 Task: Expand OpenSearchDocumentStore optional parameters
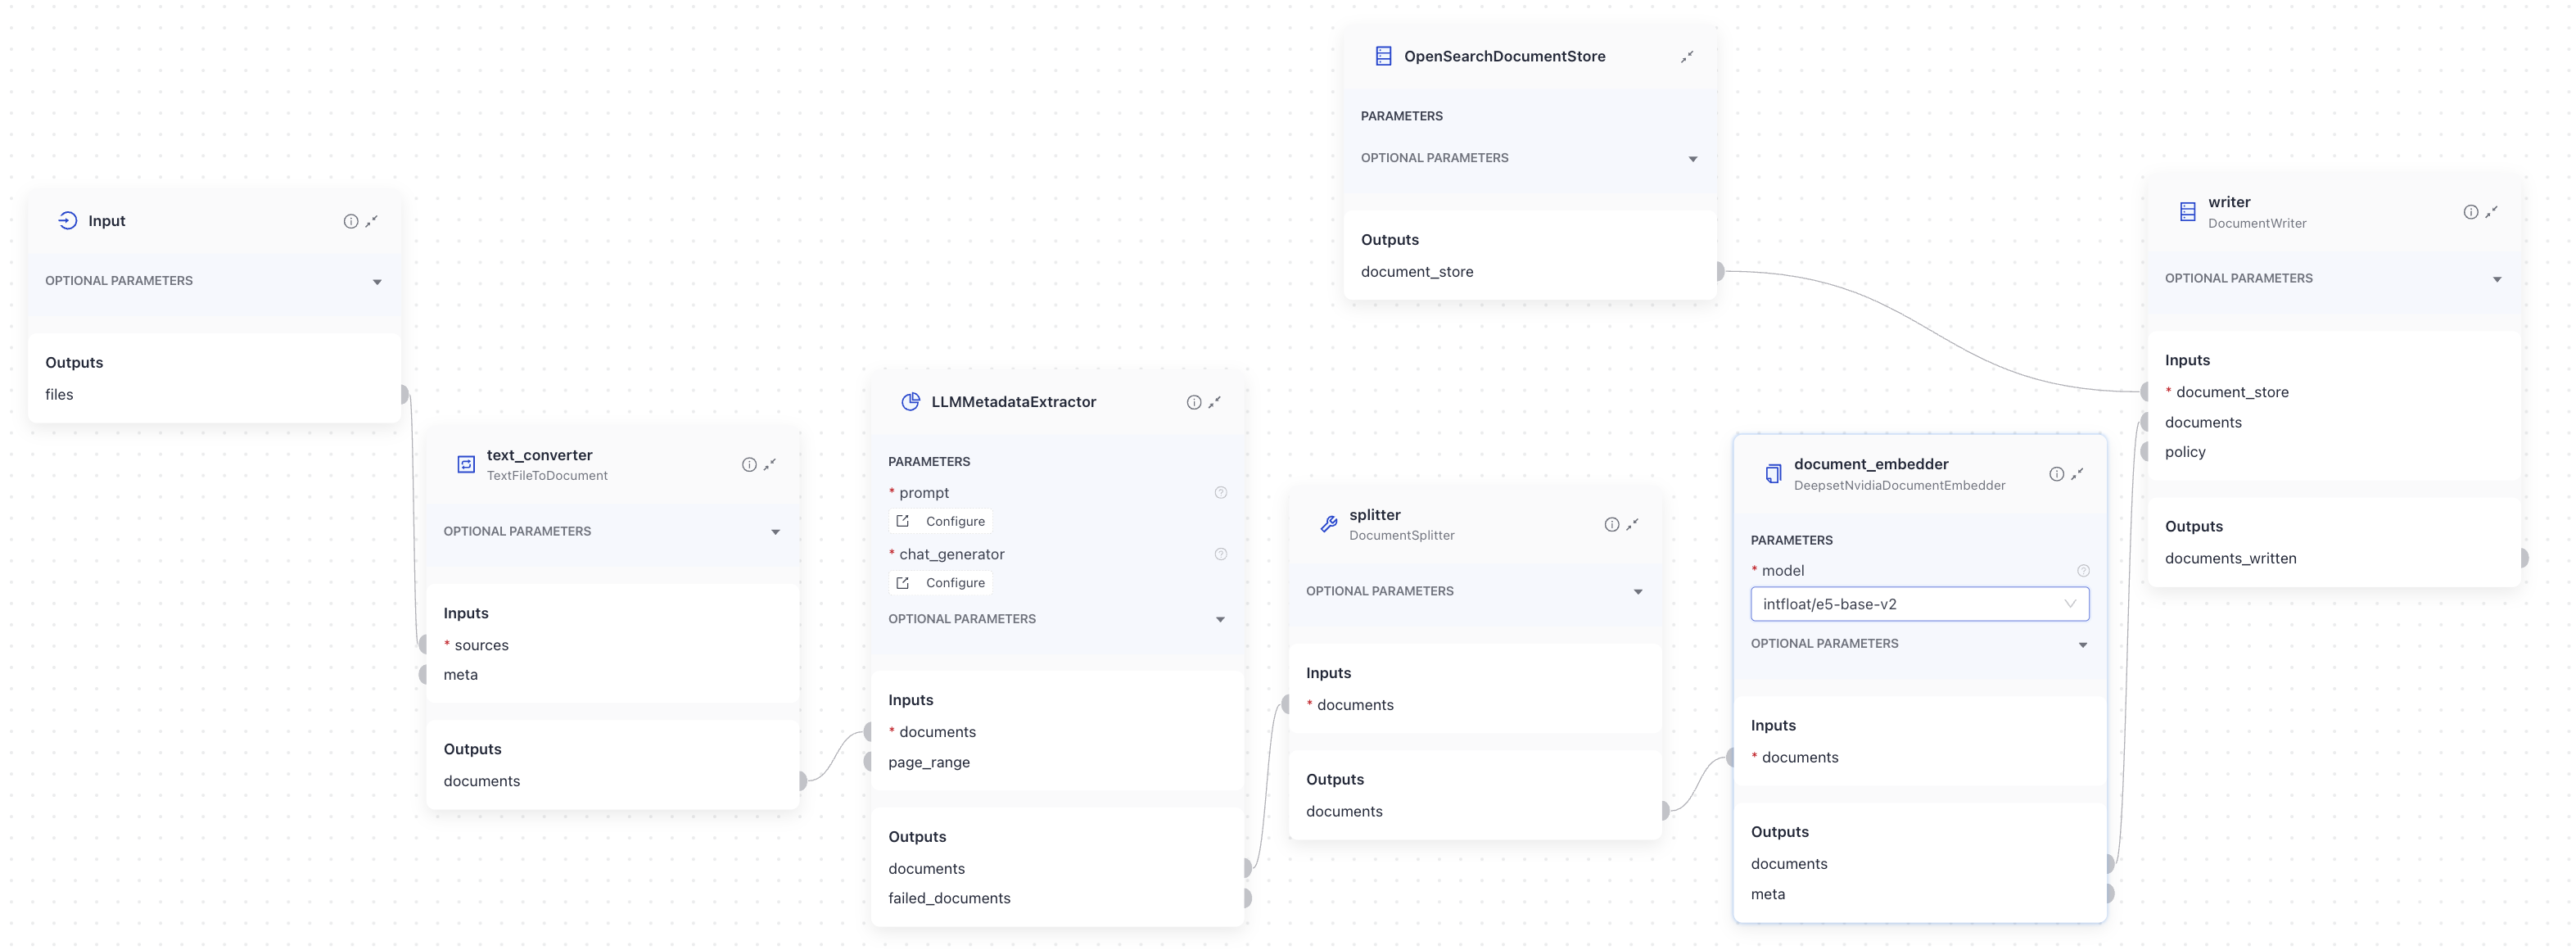[x=1692, y=159]
